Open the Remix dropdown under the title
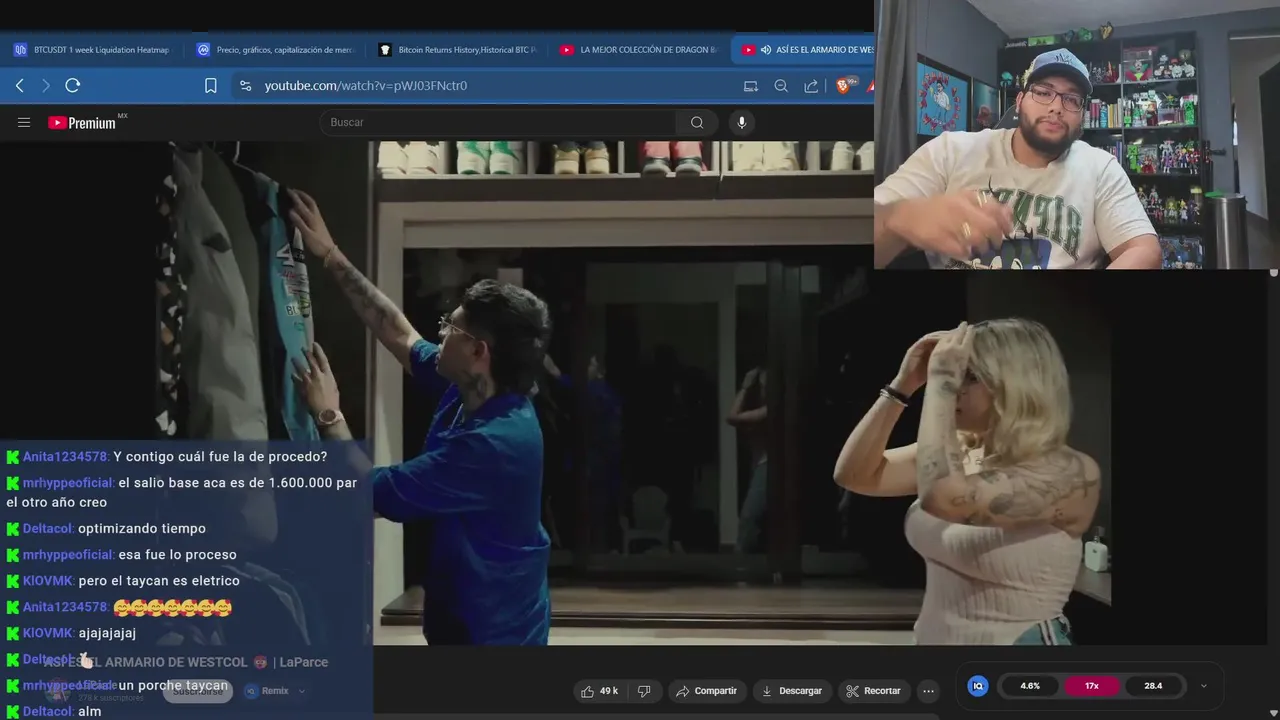The height and width of the screenshot is (720, 1280). tap(275, 691)
